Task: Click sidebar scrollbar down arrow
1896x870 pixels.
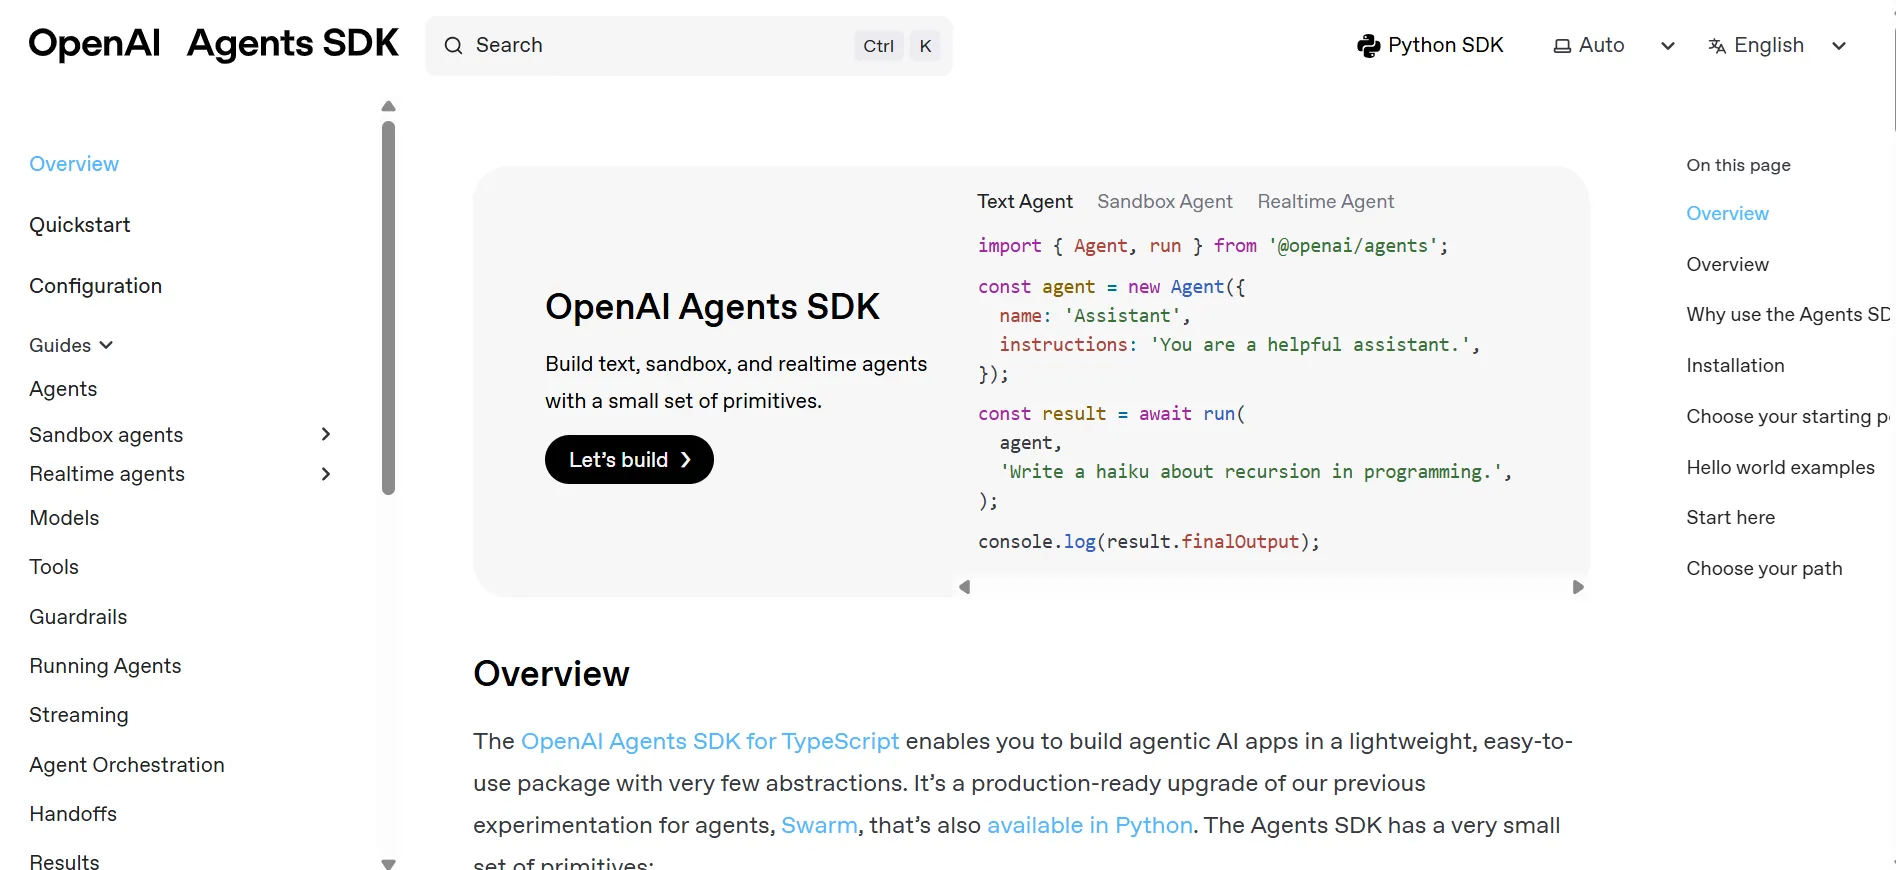Action: click(389, 863)
